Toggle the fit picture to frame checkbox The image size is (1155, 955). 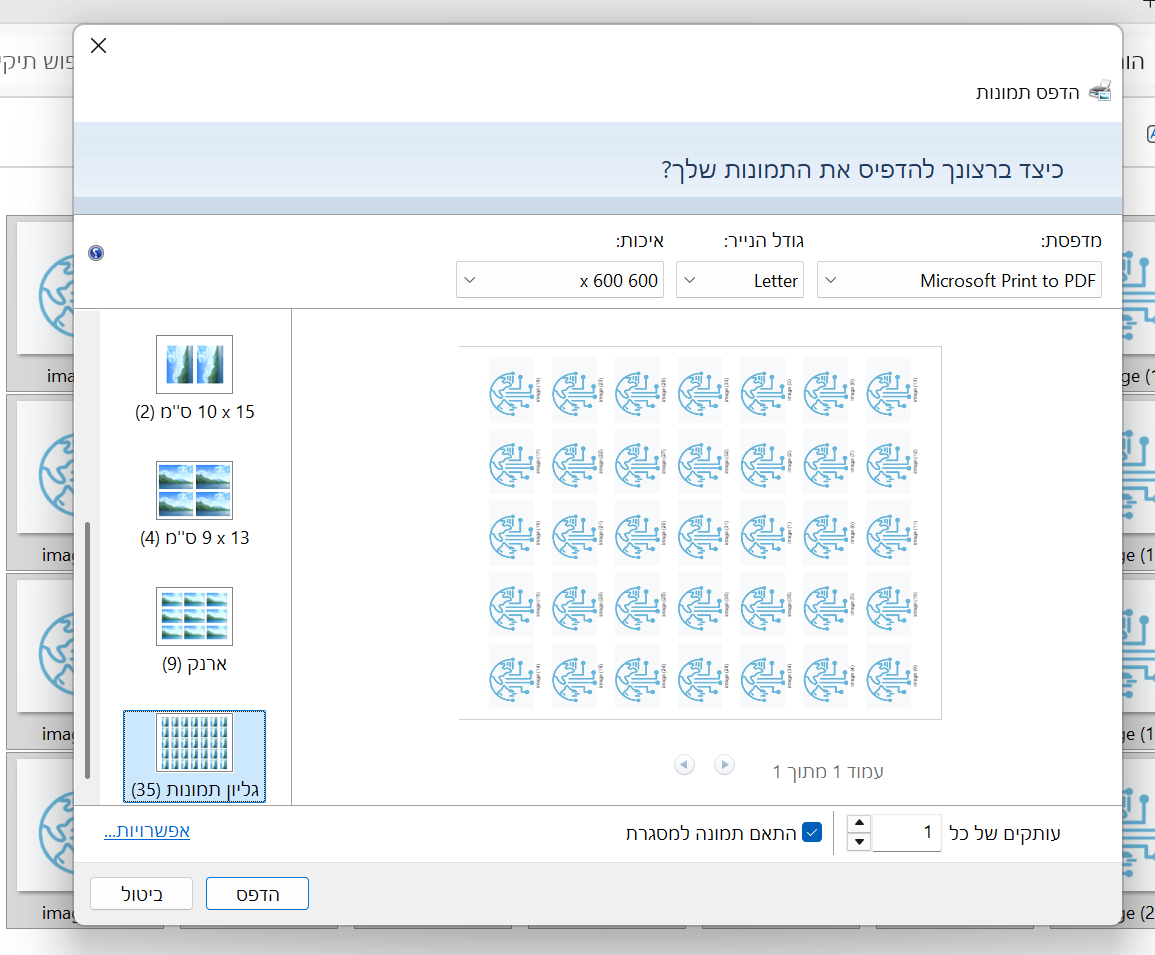[x=812, y=832]
